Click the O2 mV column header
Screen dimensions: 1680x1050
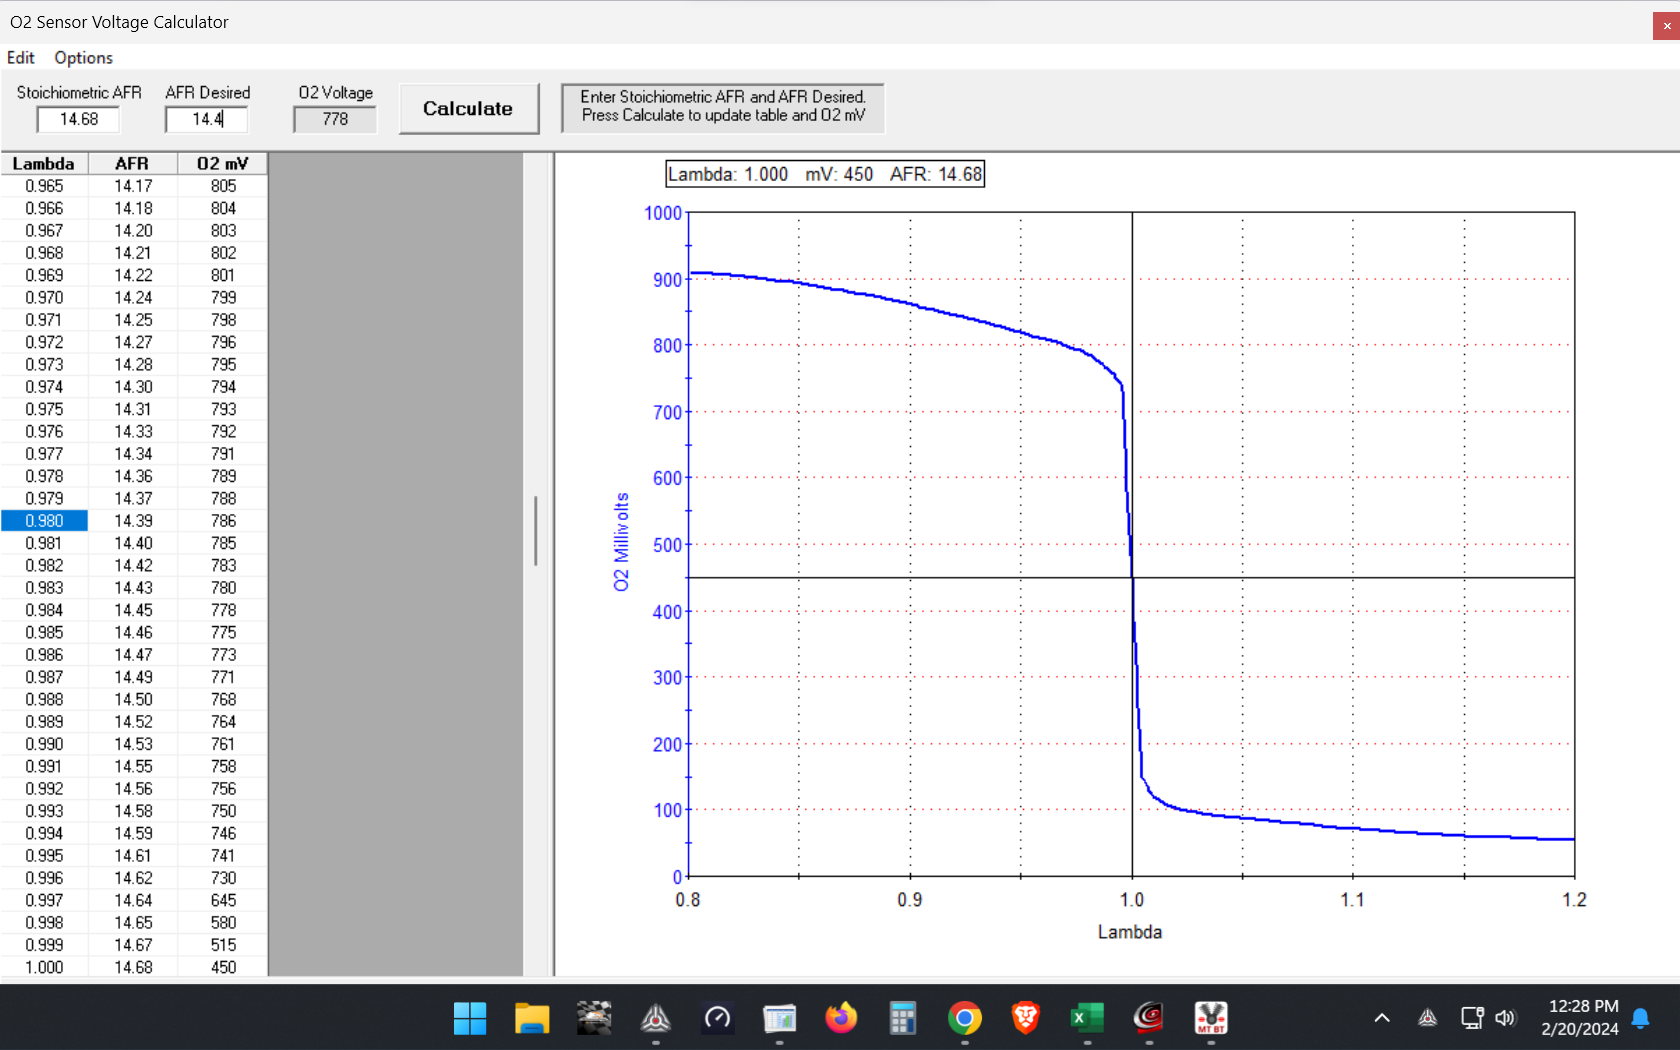click(x=222, y=164)
